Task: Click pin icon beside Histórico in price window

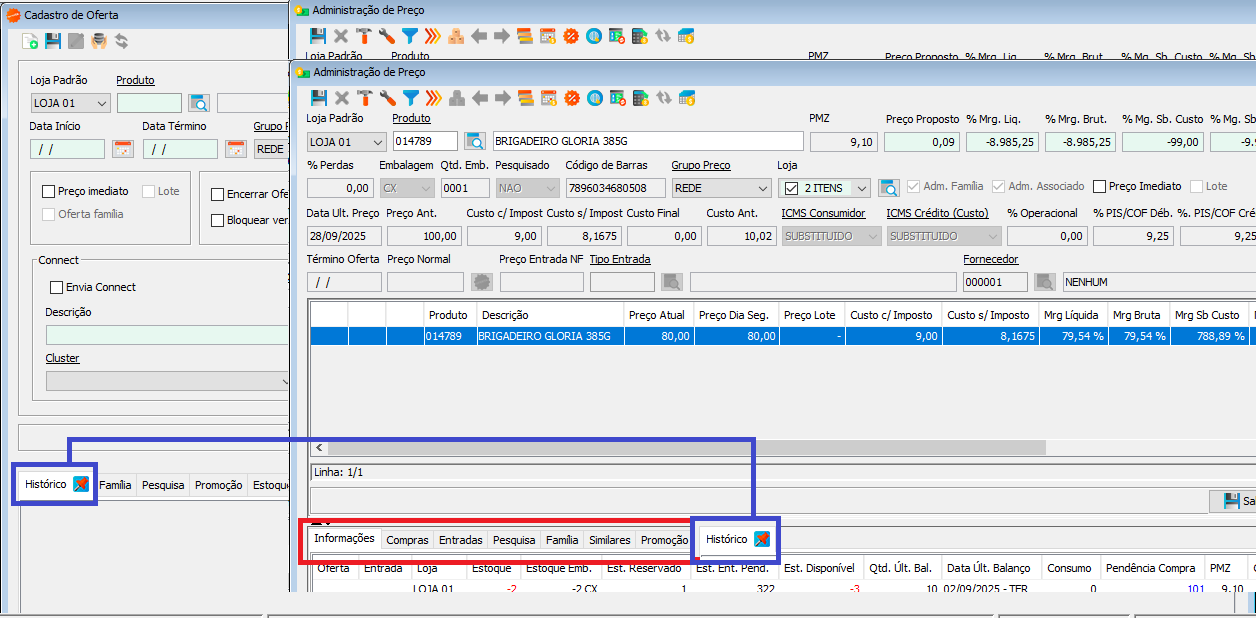Action: point(763,540)
